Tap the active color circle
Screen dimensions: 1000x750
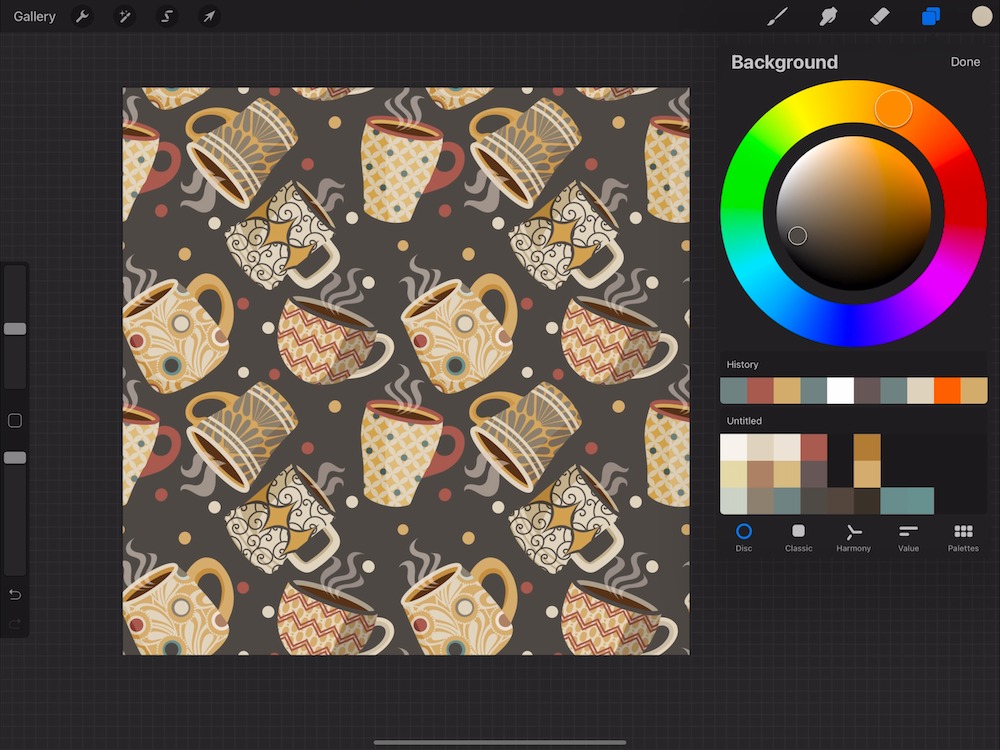(x=982, y=17)
